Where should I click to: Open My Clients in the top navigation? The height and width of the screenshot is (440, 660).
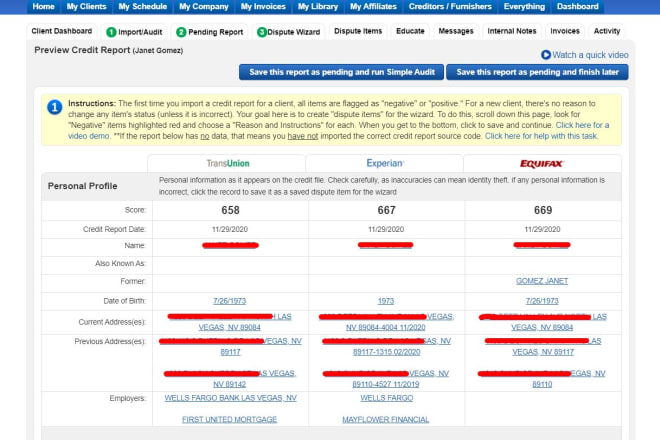point(86,7)
